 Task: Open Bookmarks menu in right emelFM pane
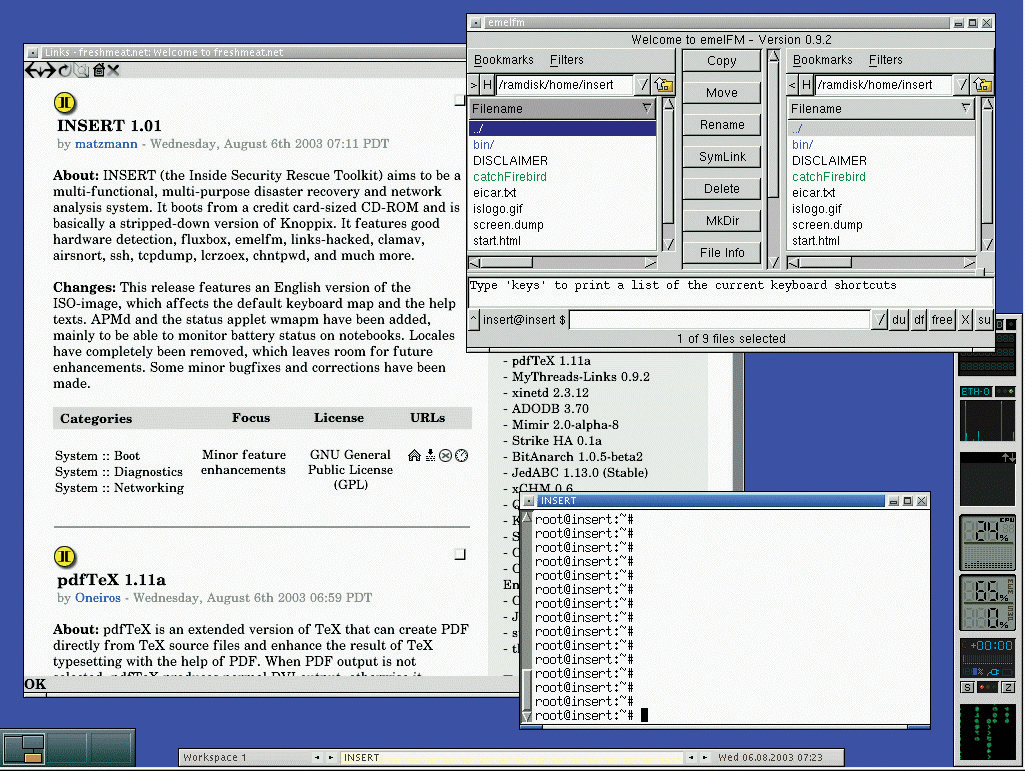pyautogui.click(x=822, y=60)
